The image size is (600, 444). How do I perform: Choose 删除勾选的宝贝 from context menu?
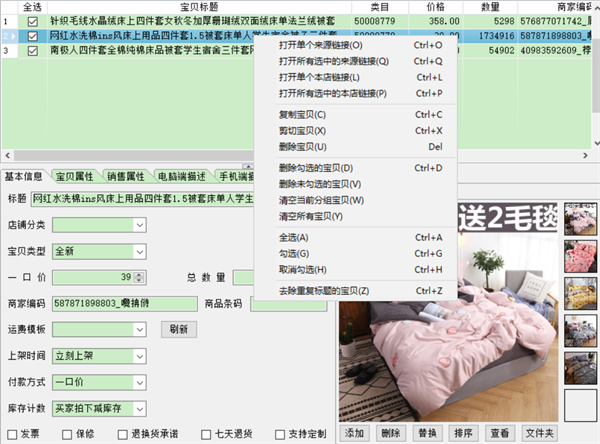tap(355, 168)
